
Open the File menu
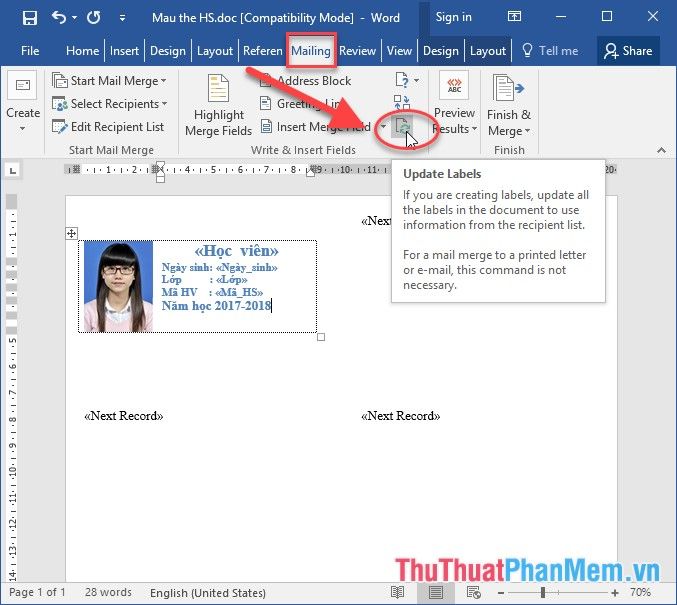click(x=30, y=51)
